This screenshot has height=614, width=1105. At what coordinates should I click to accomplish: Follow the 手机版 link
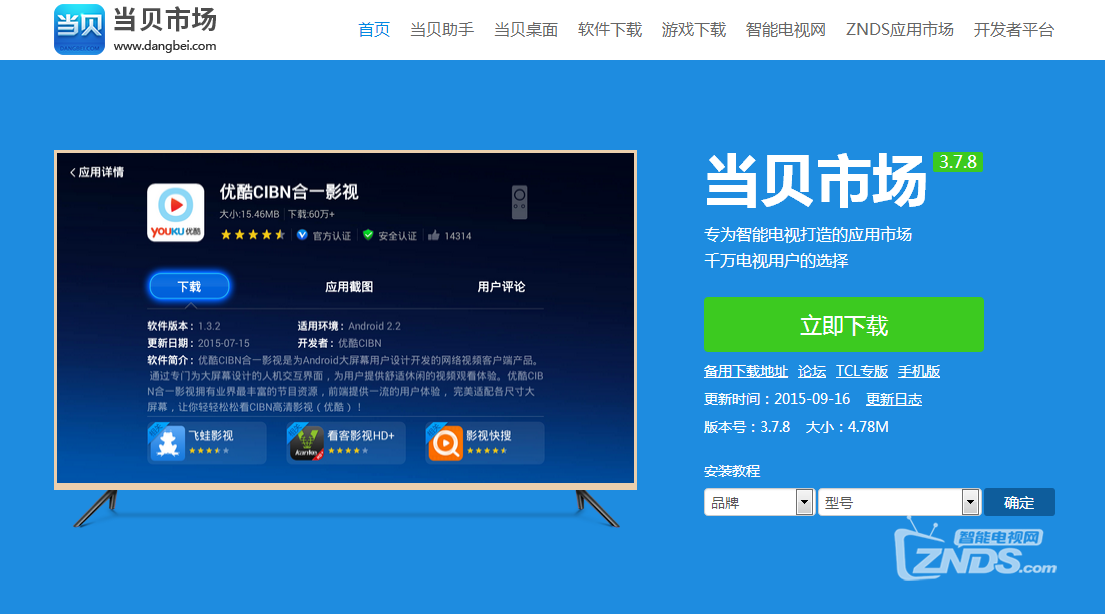point(919,372)
